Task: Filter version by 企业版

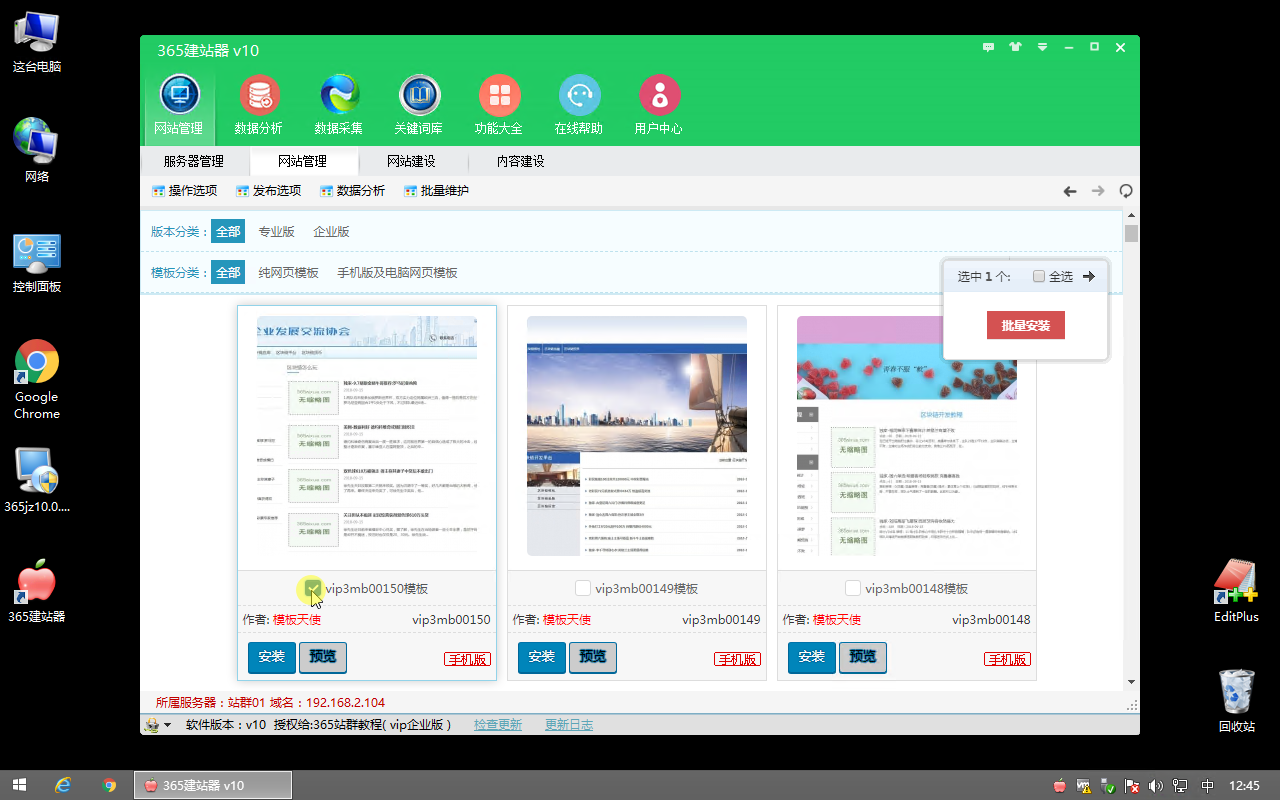Action: 331,231
